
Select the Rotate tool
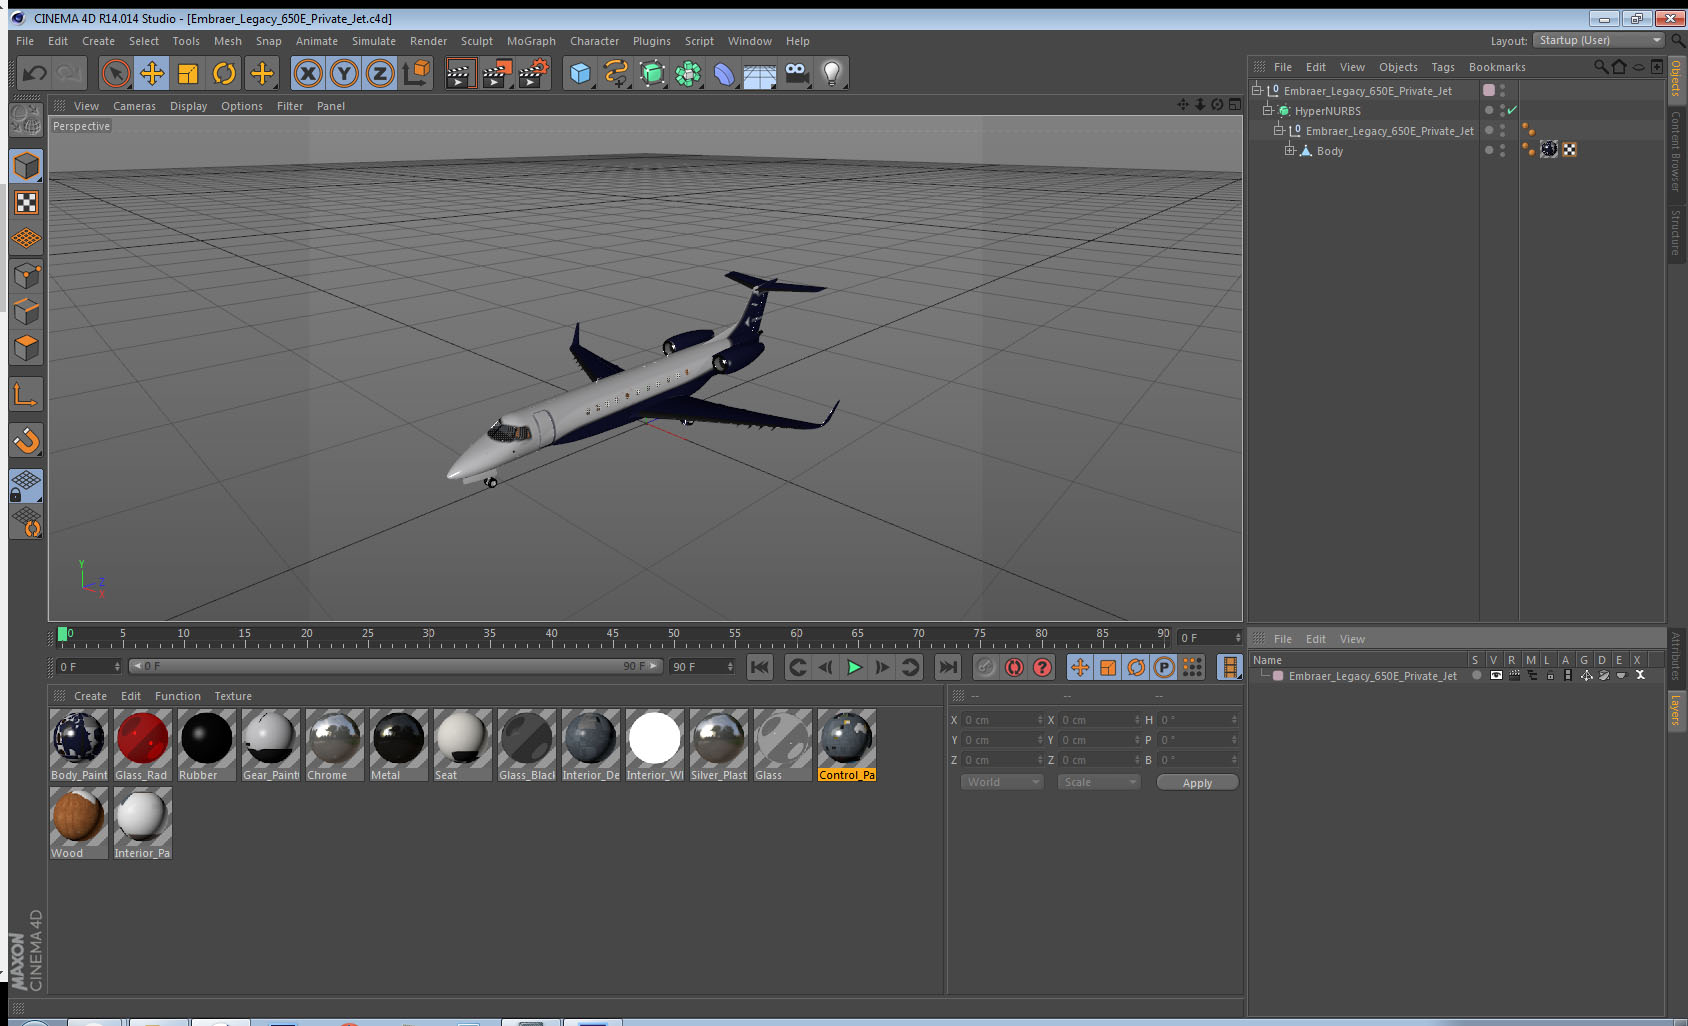(x=225, y=73)
